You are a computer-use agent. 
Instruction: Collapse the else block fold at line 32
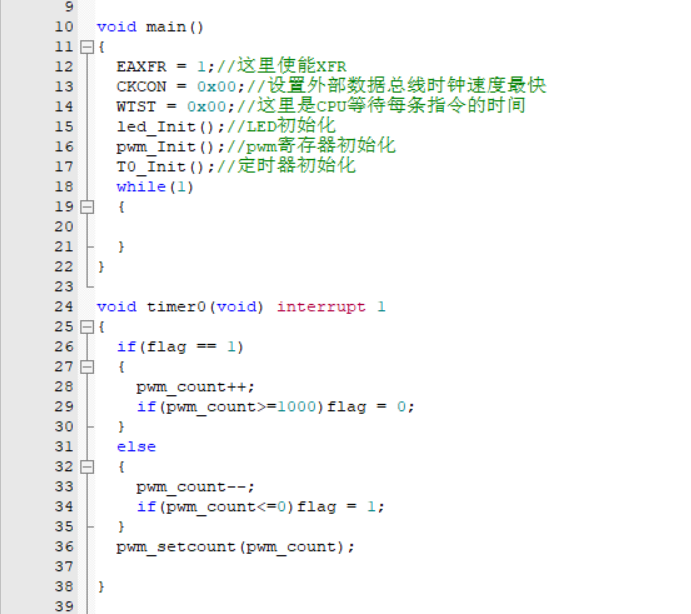(87, 467)
